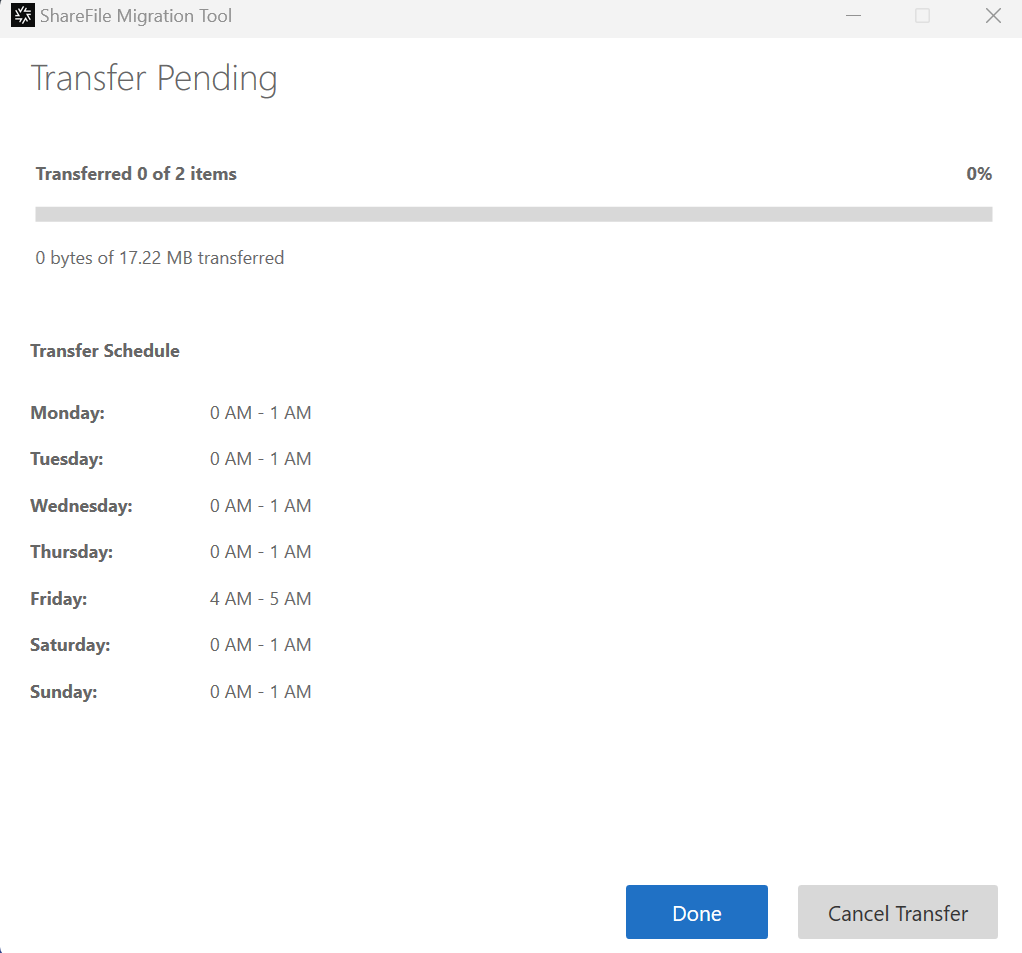Click Saturday's 0 AM - 1 AM time
This screenshot has height=953, width=1022.
coord(261,645)
